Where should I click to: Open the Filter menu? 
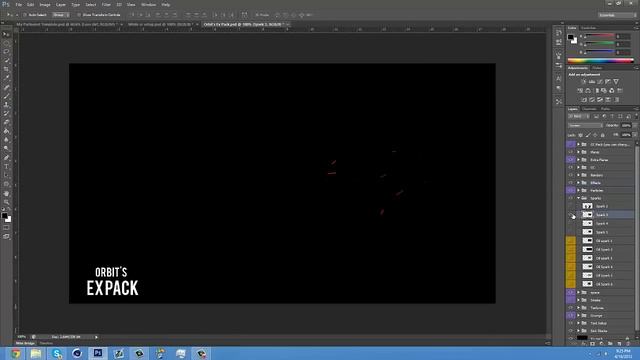[106, 4]
